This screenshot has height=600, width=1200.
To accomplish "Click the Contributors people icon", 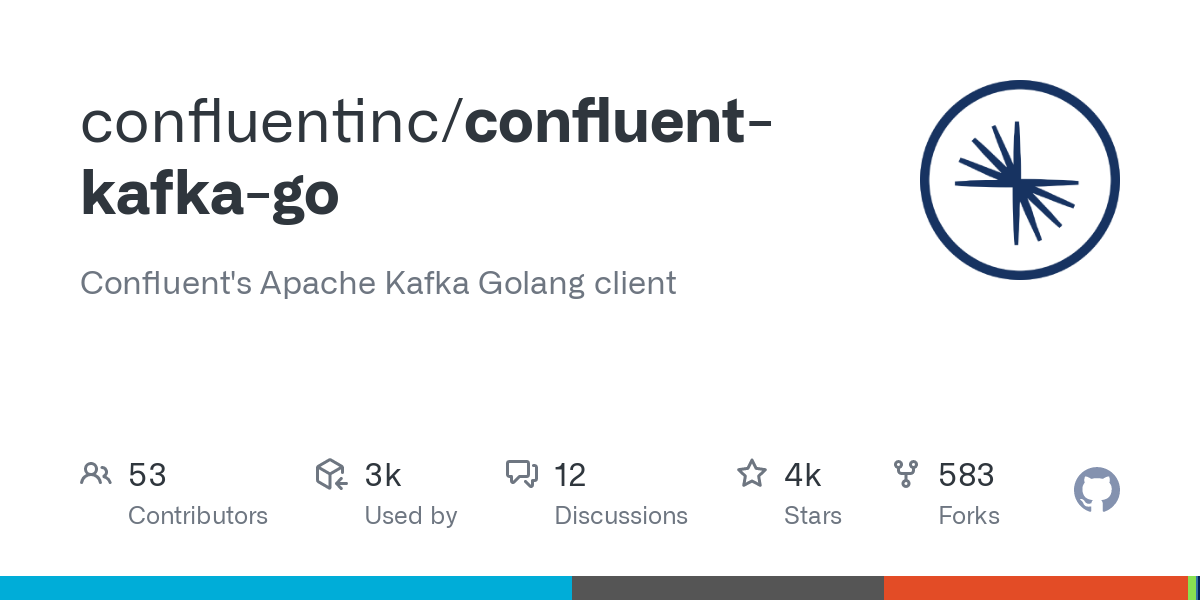I will pos(96,474).
